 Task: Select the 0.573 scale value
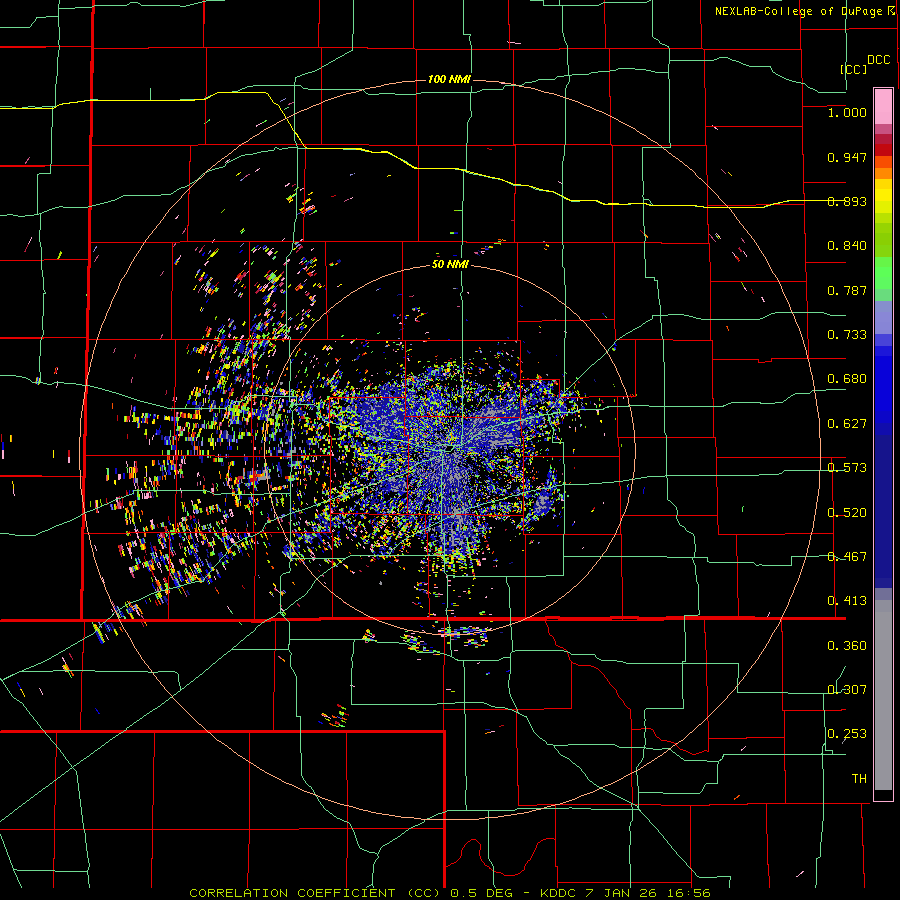coord(847,468)
